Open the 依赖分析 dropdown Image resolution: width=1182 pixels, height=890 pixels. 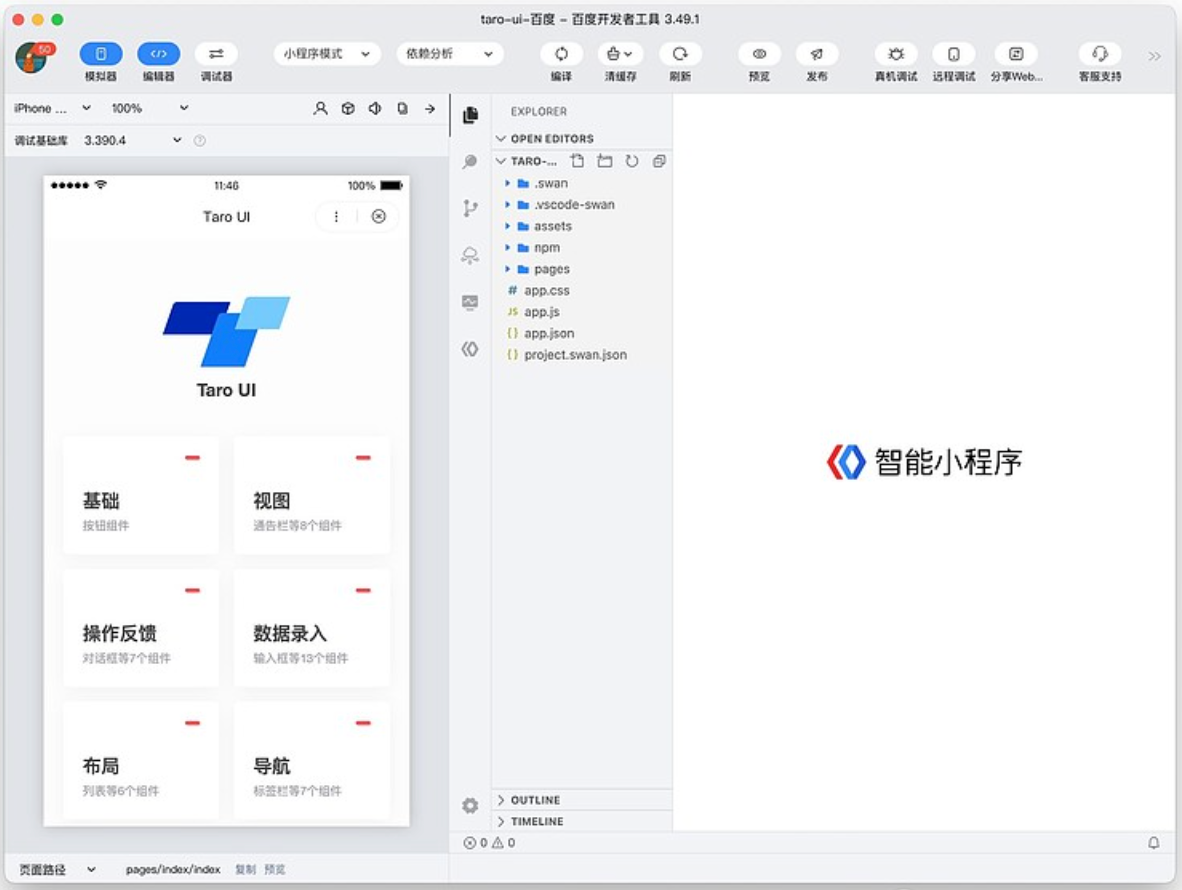point(449,54)
